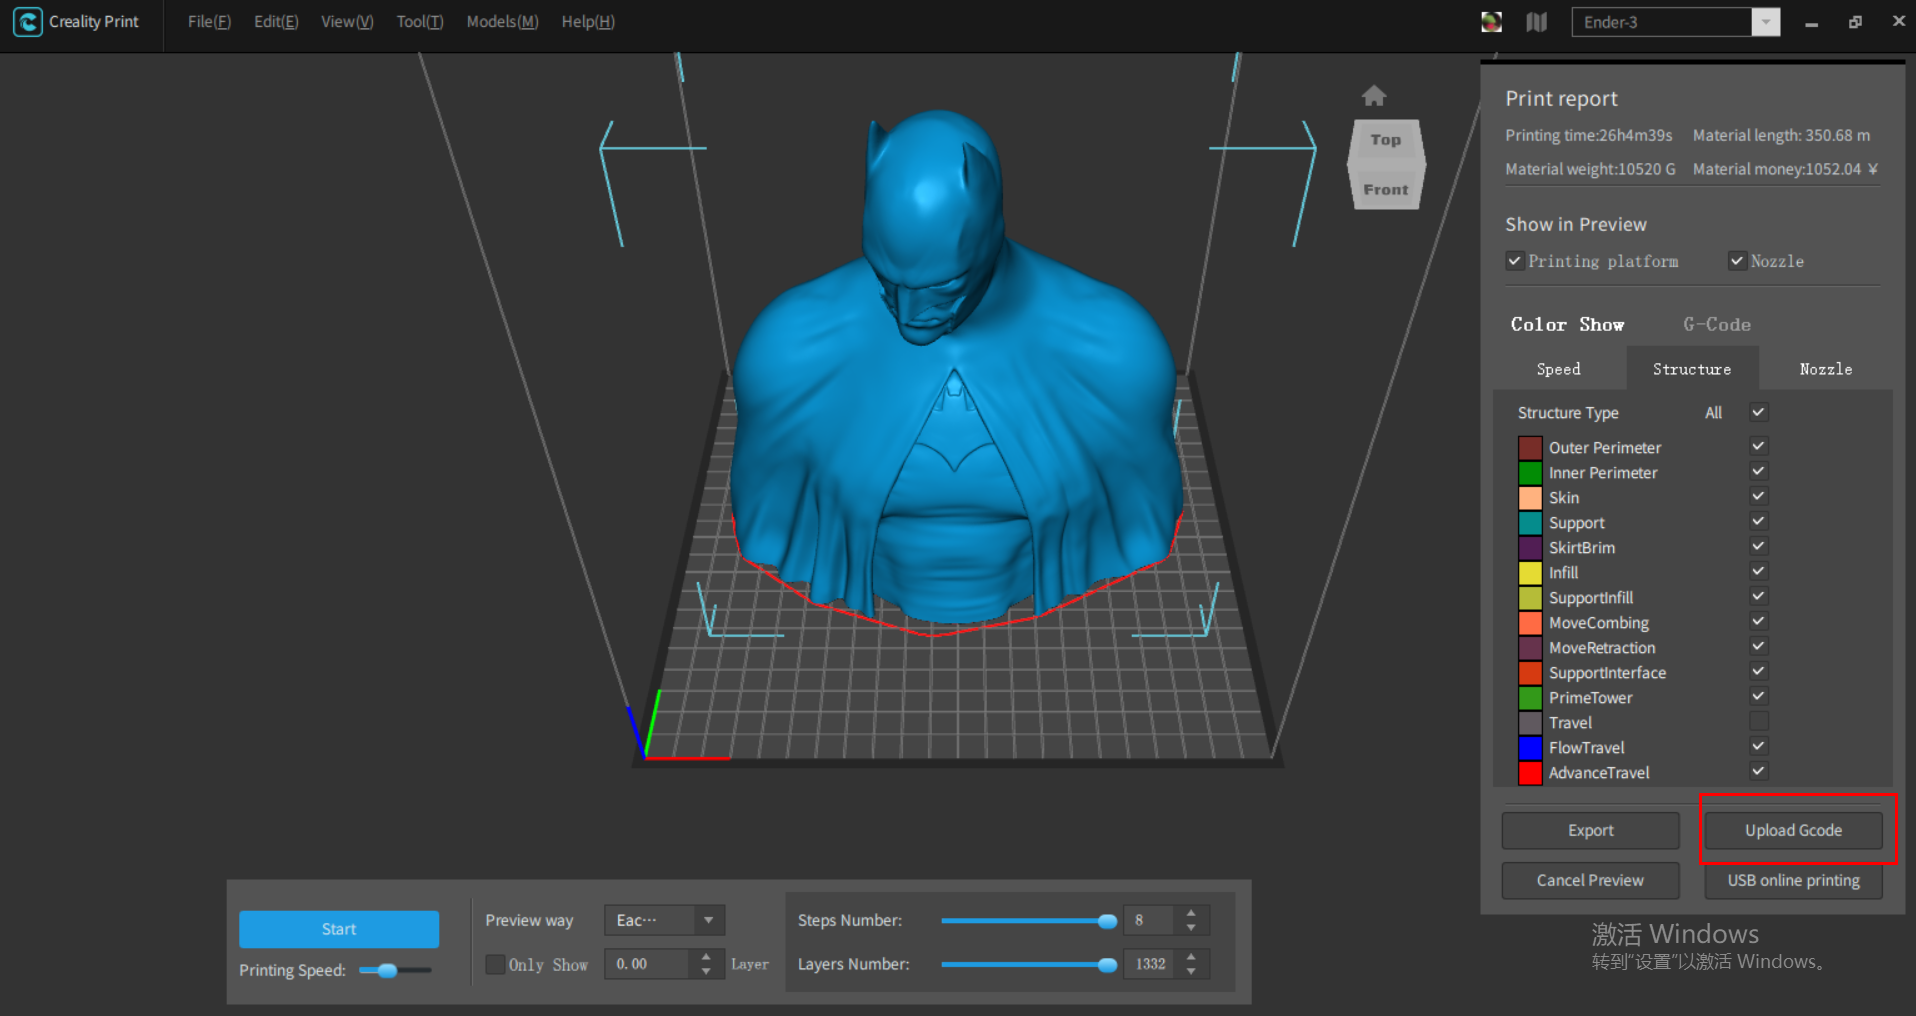Click the Printing Speed slider handle
The height and width of the screenshot is (1016, 1916).
(387, 970)
